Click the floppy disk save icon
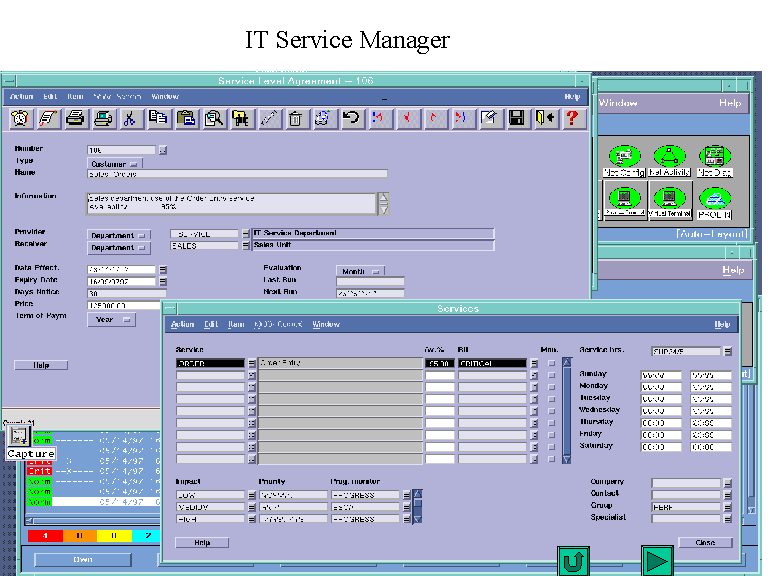The width and height of the screenshot is (768, 576). click(517, 119)
